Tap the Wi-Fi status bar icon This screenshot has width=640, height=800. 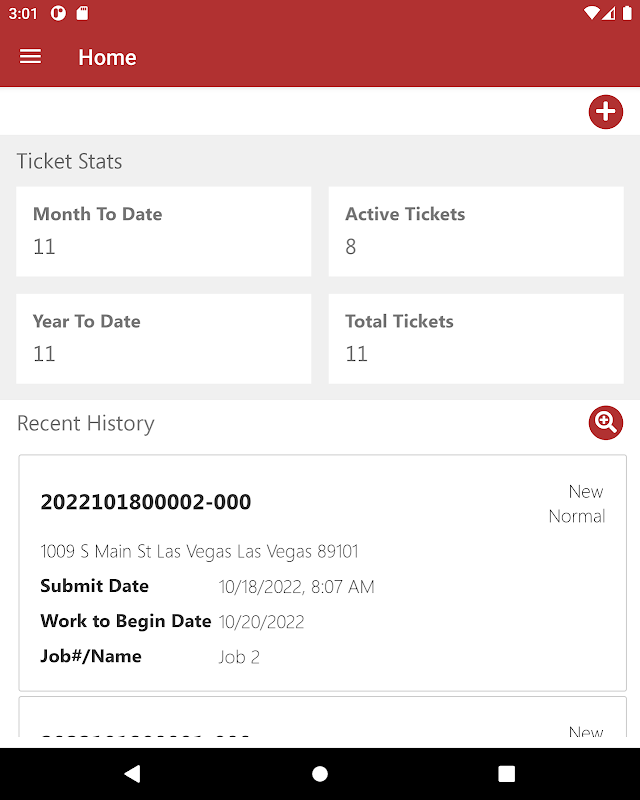pos(592,14)
